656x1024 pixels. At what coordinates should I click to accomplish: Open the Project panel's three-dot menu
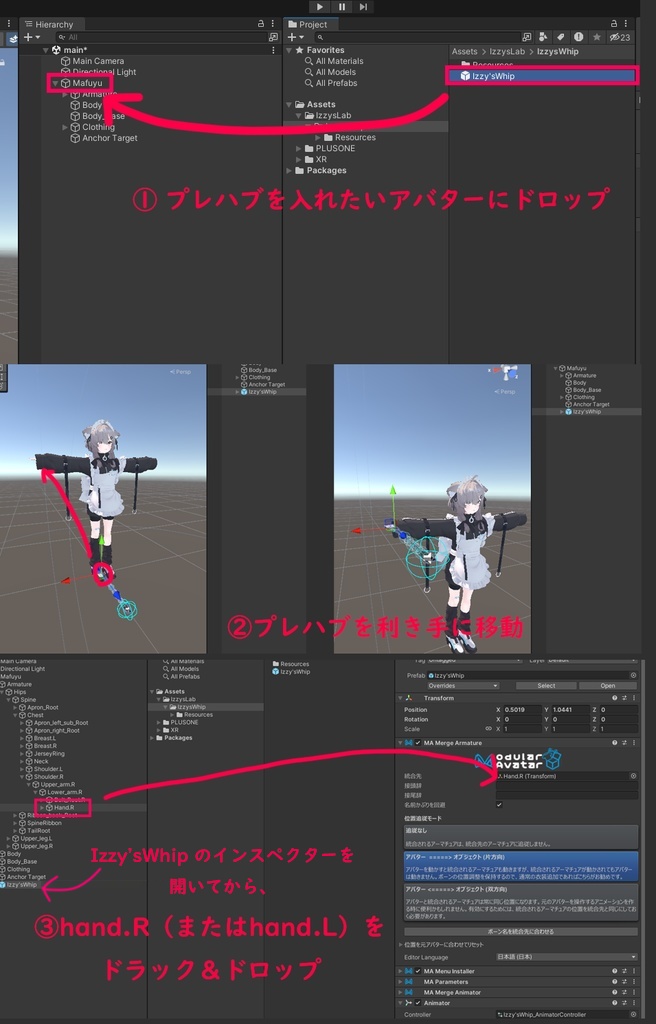click(x=625, y=24)
